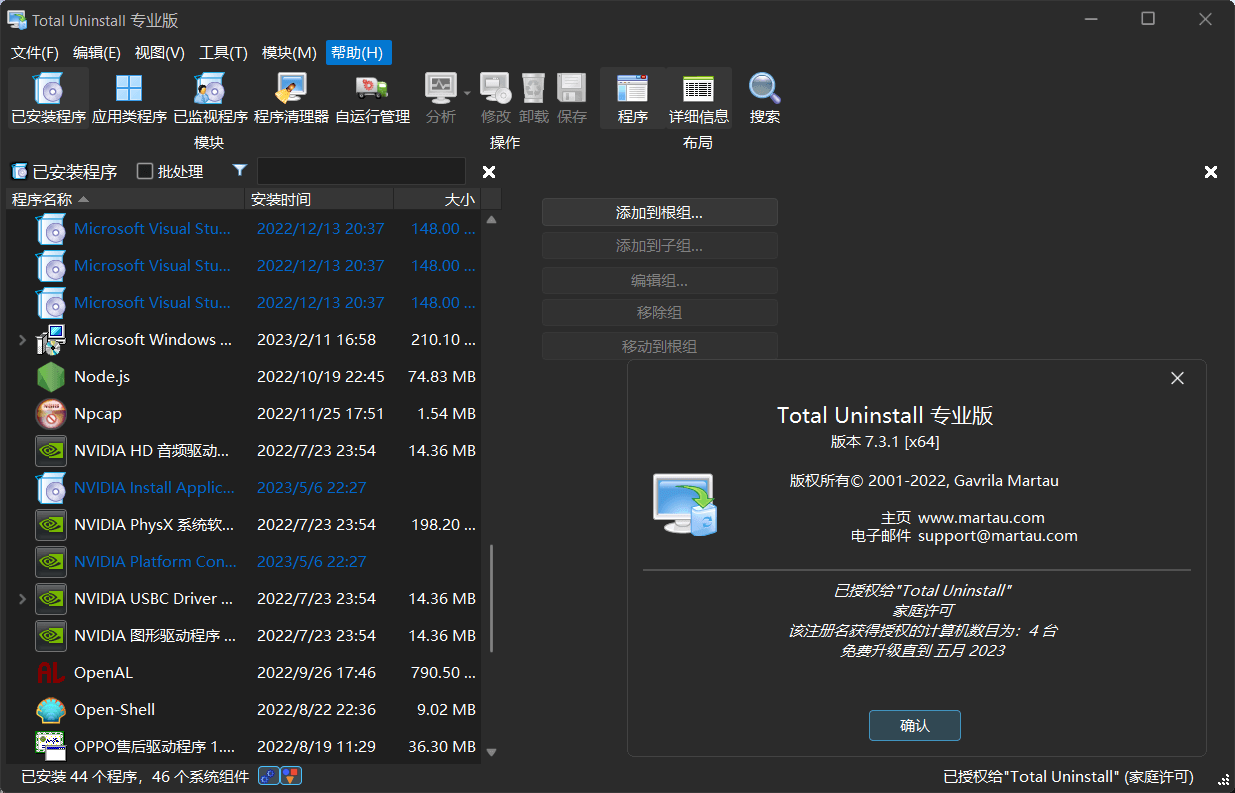This screenshot has height=793, width=1235.
Task: Click the 添加到根组 button
Action: [x=659, y=212]
